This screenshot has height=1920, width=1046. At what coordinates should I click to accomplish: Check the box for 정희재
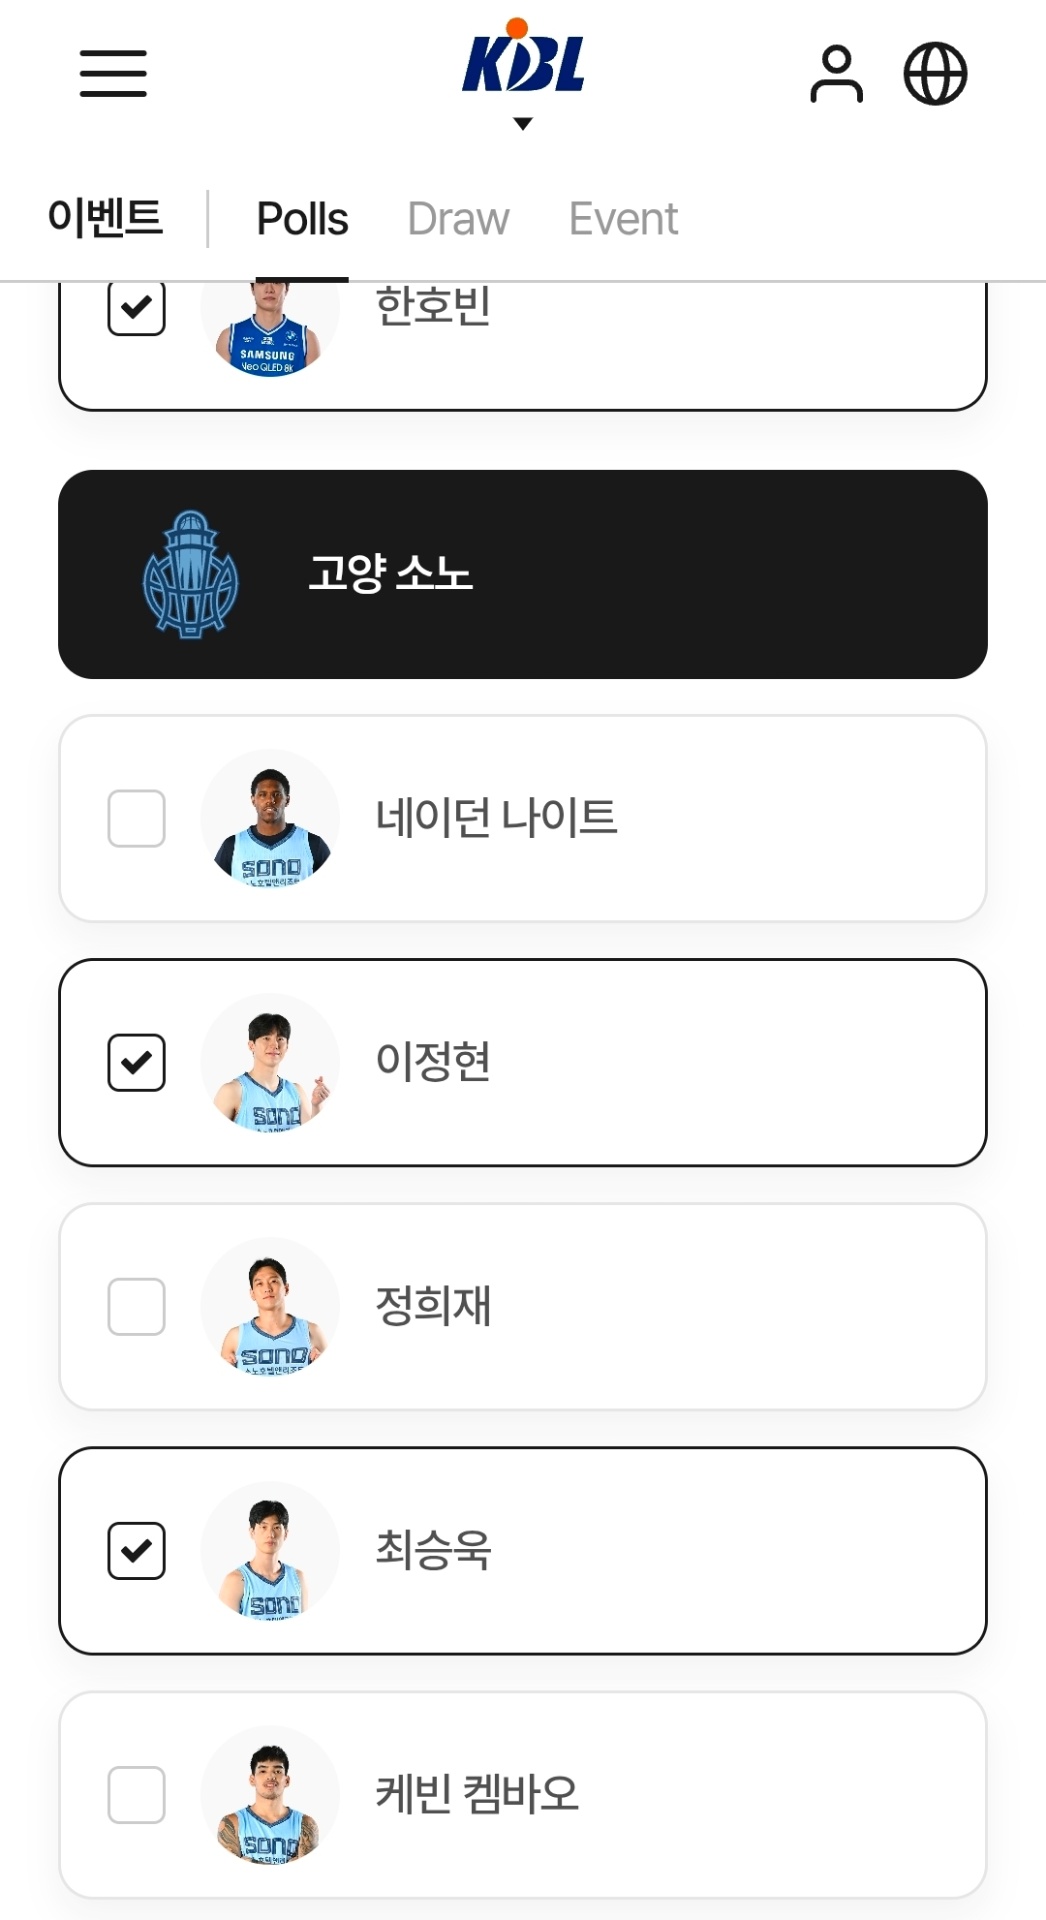click(137, 1306)
